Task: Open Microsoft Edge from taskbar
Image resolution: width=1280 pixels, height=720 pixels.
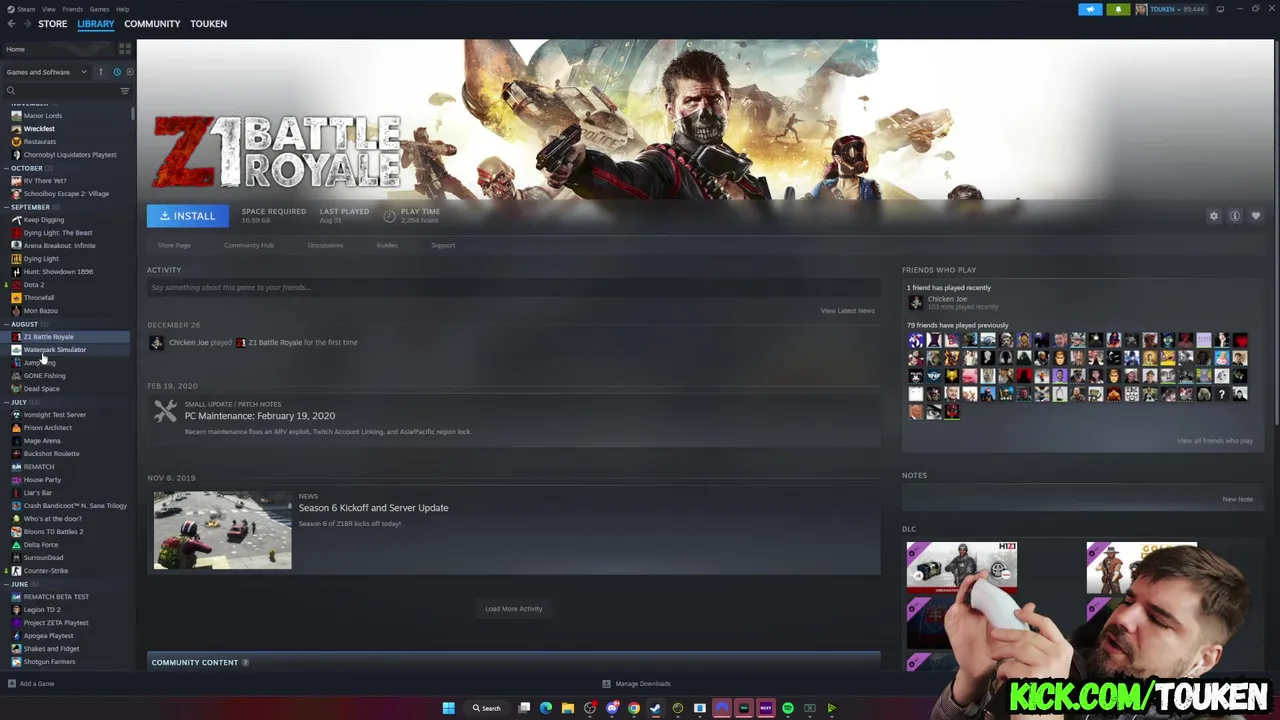Action: pyautogui.click(x=546, y=708)
